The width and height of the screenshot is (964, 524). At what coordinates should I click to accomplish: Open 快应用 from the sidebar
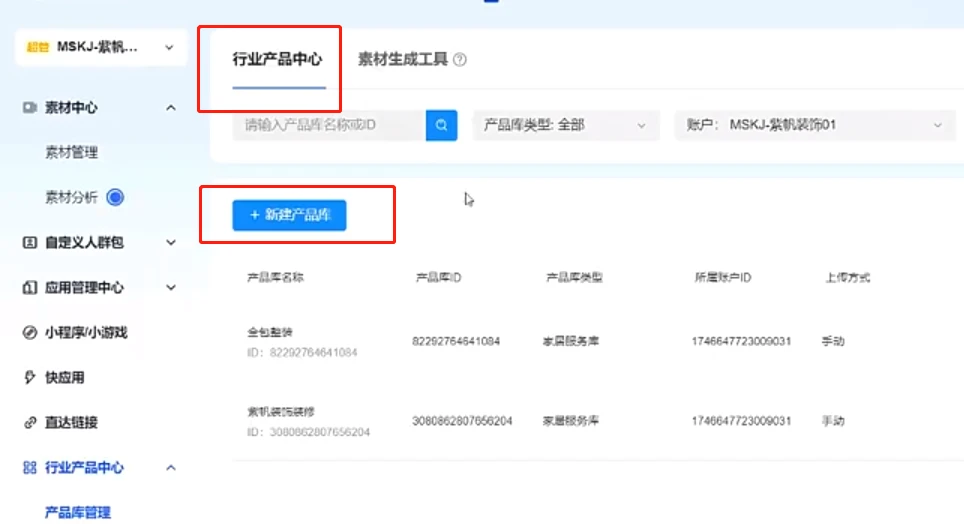pos(64,378)
